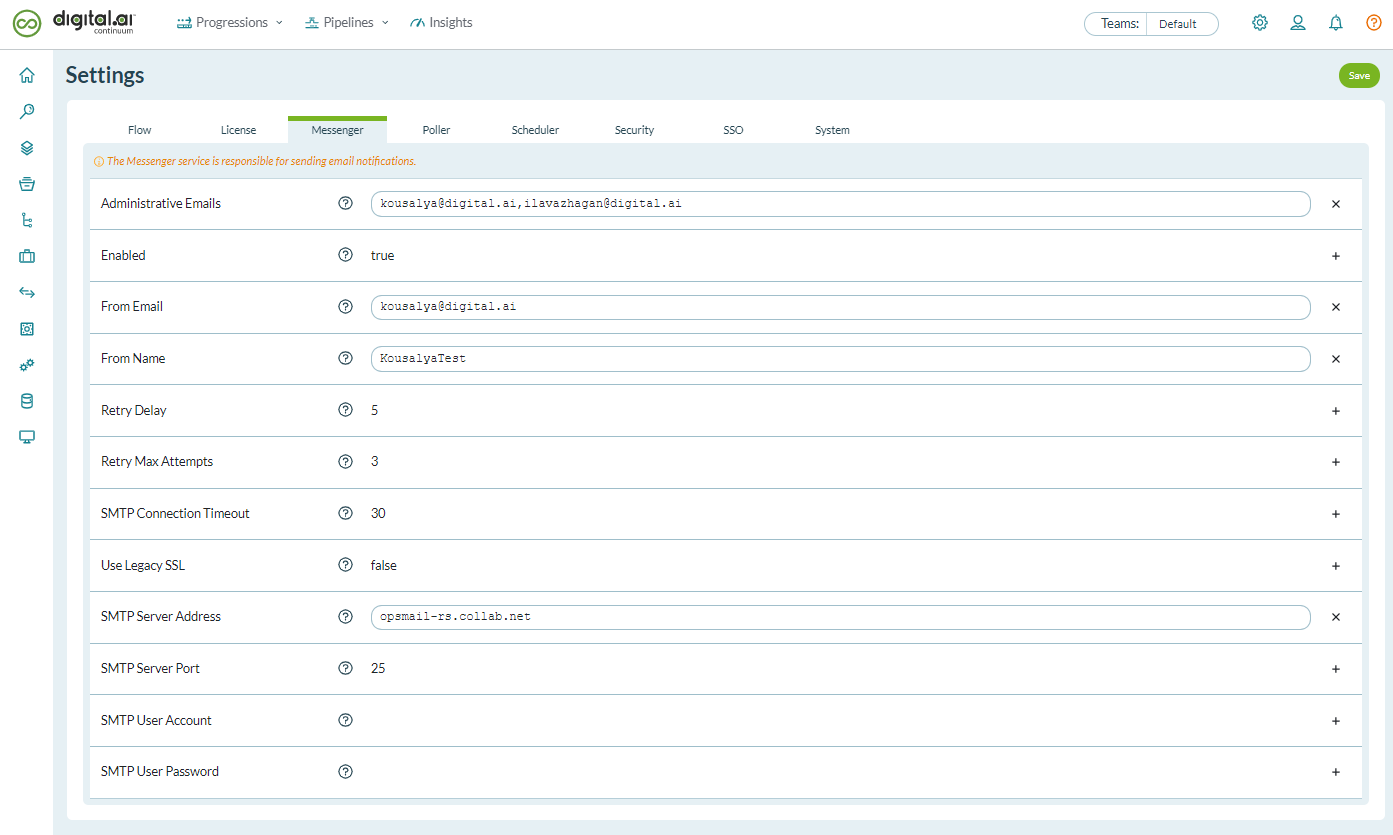Image resolution: width=1393 pixels, height=835 pixels.
Task: Open the Progressions dropdown menu
Action: click(230, 22)
